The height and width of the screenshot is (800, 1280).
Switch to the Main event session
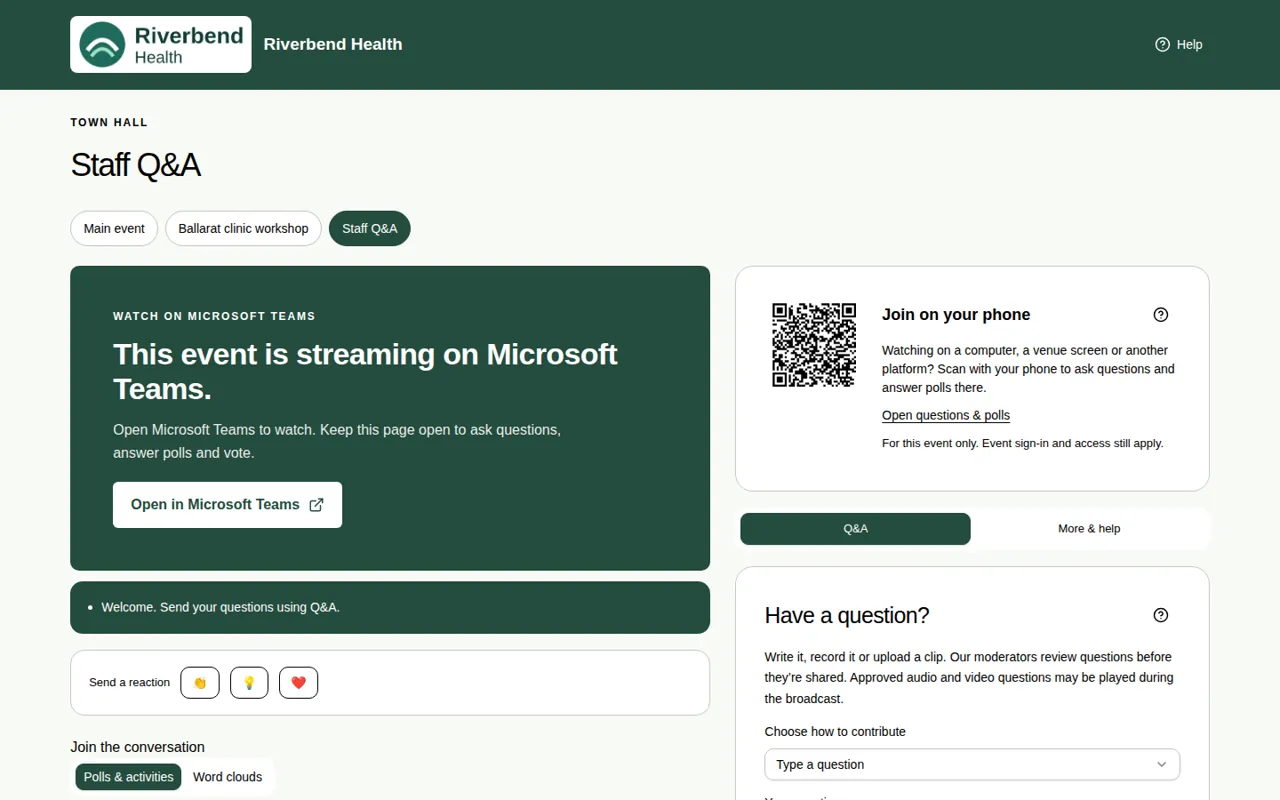point(114,228)
